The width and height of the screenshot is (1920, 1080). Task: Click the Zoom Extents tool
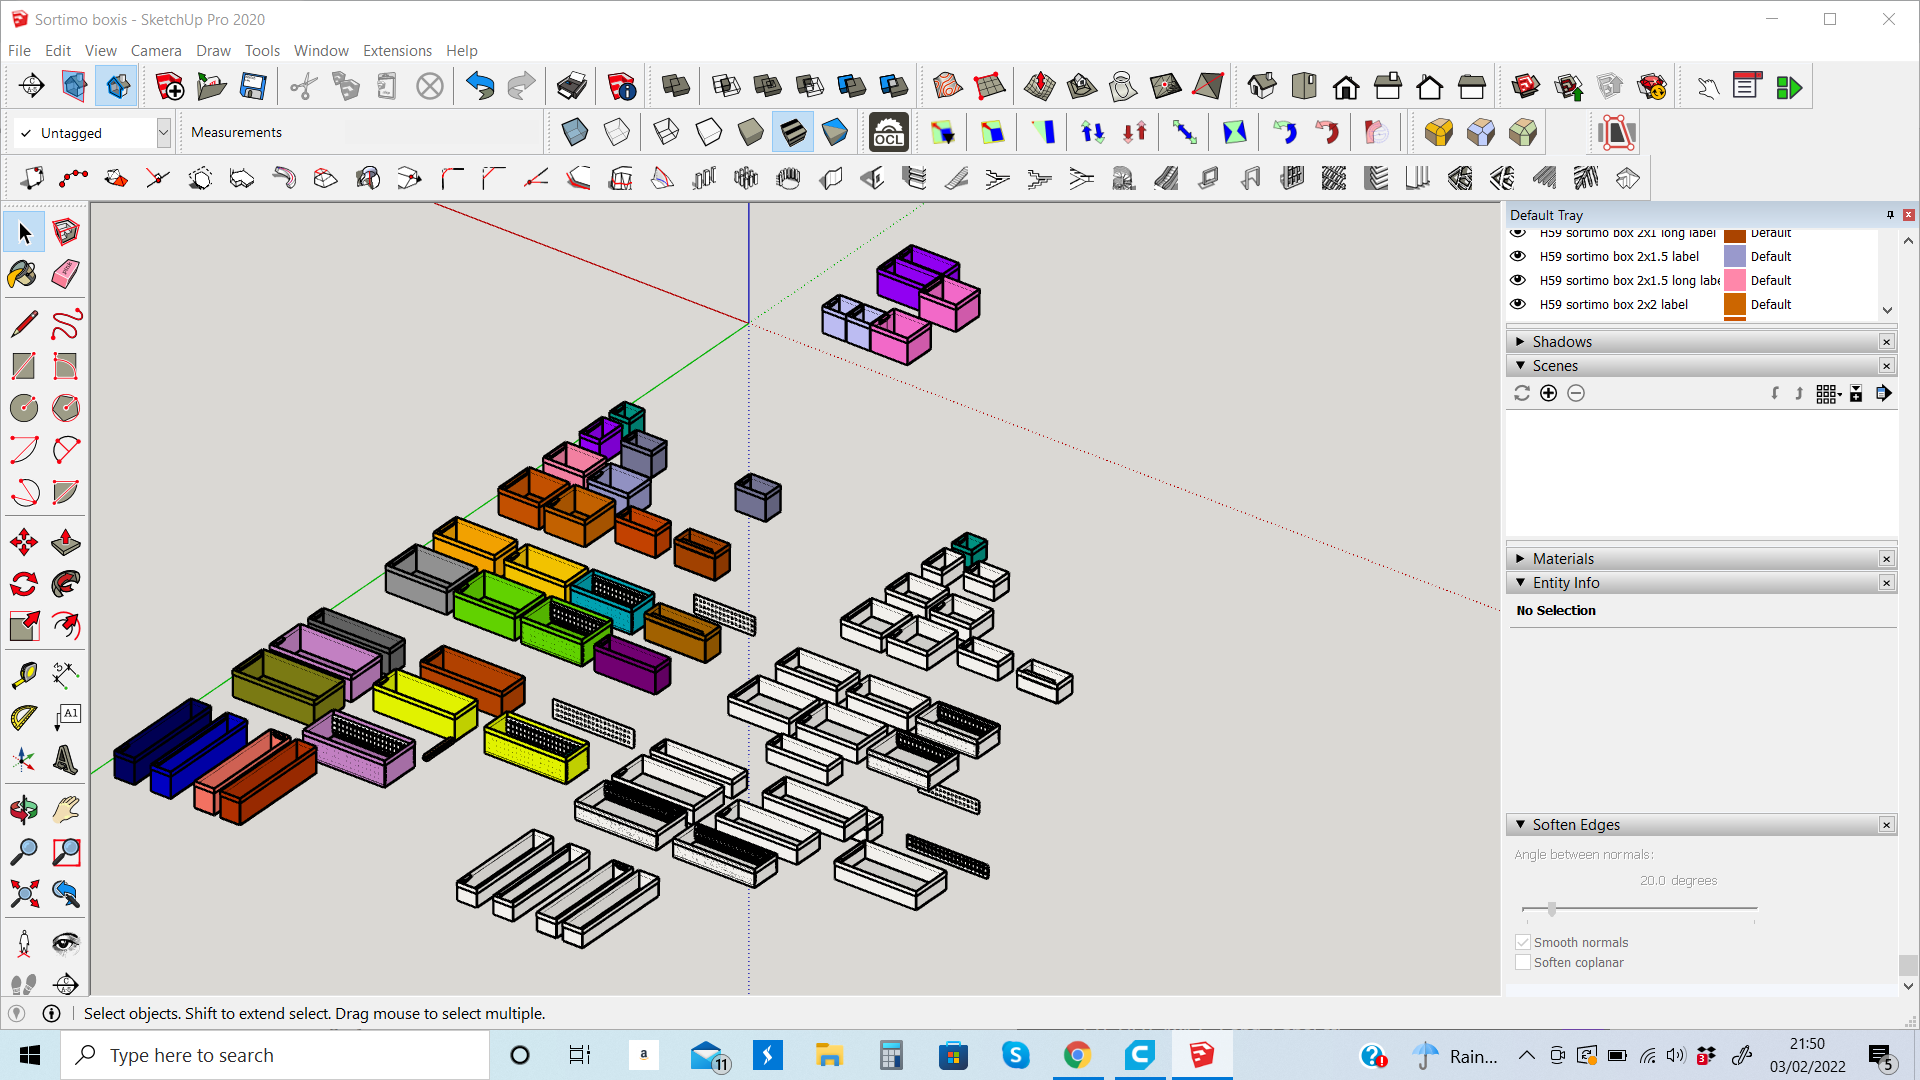tap(23, 893)
